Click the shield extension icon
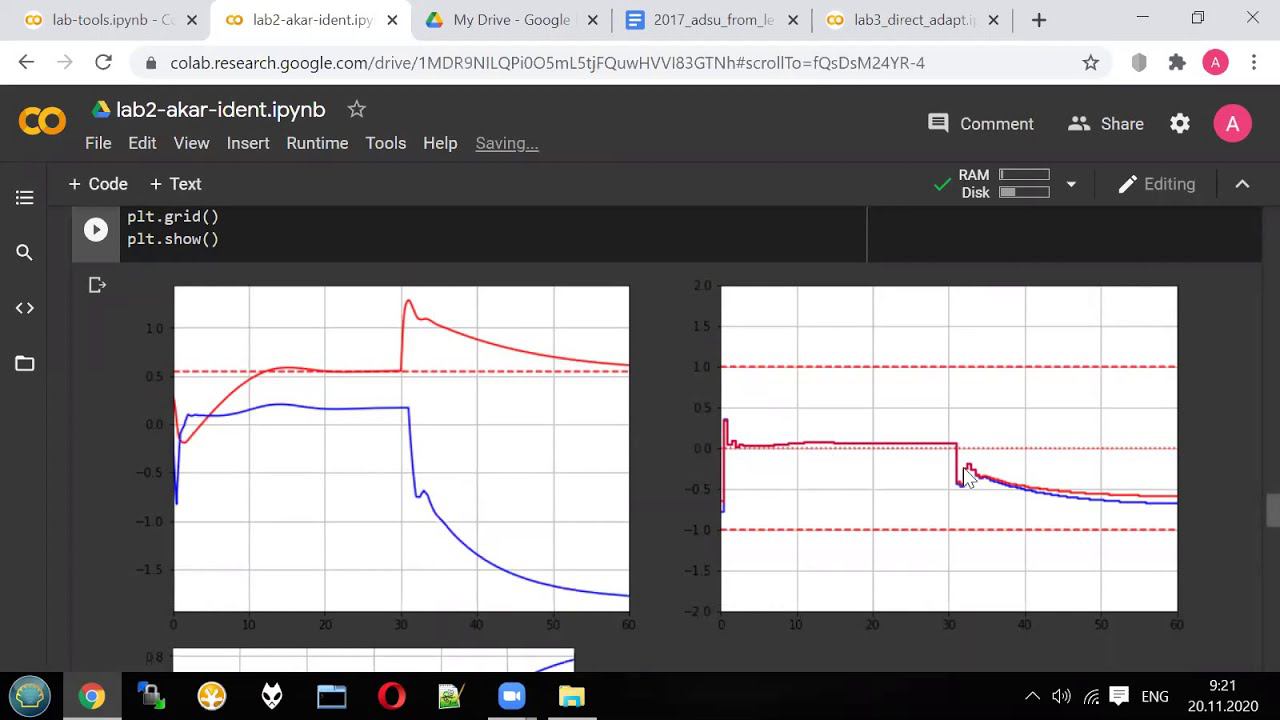 tap(1139, 63)
